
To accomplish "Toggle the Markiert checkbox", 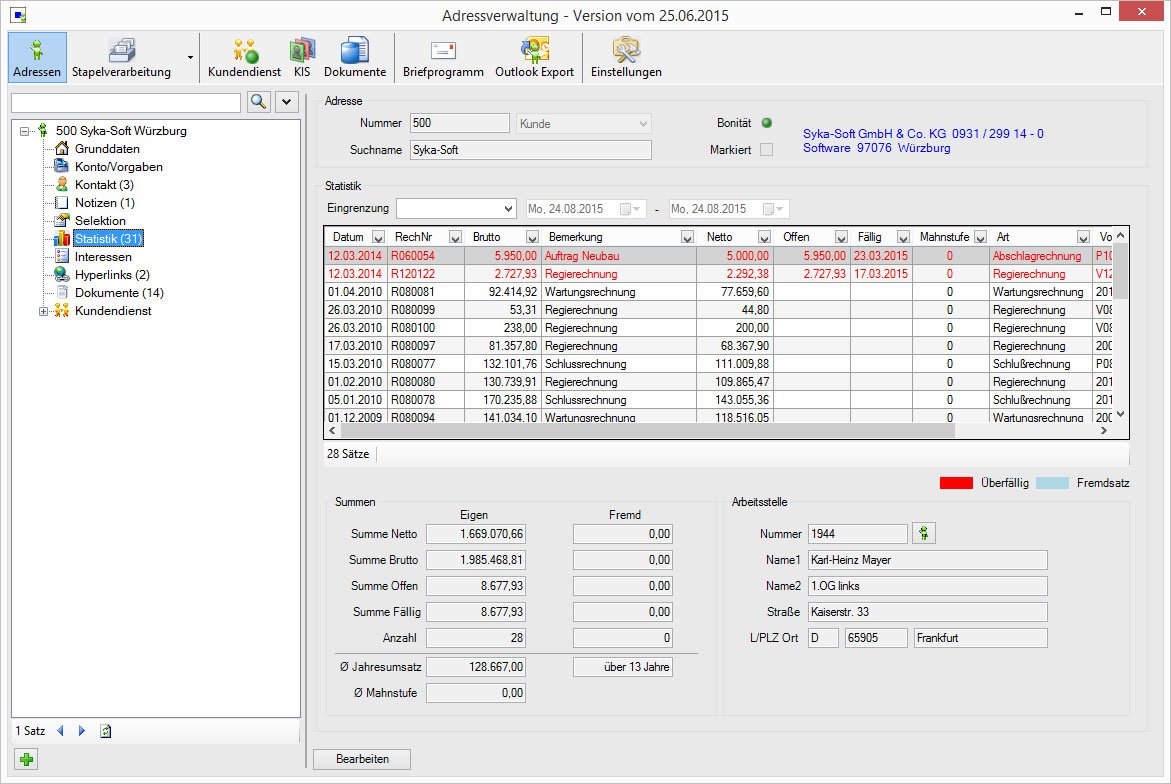I will (x=767, y=150).
